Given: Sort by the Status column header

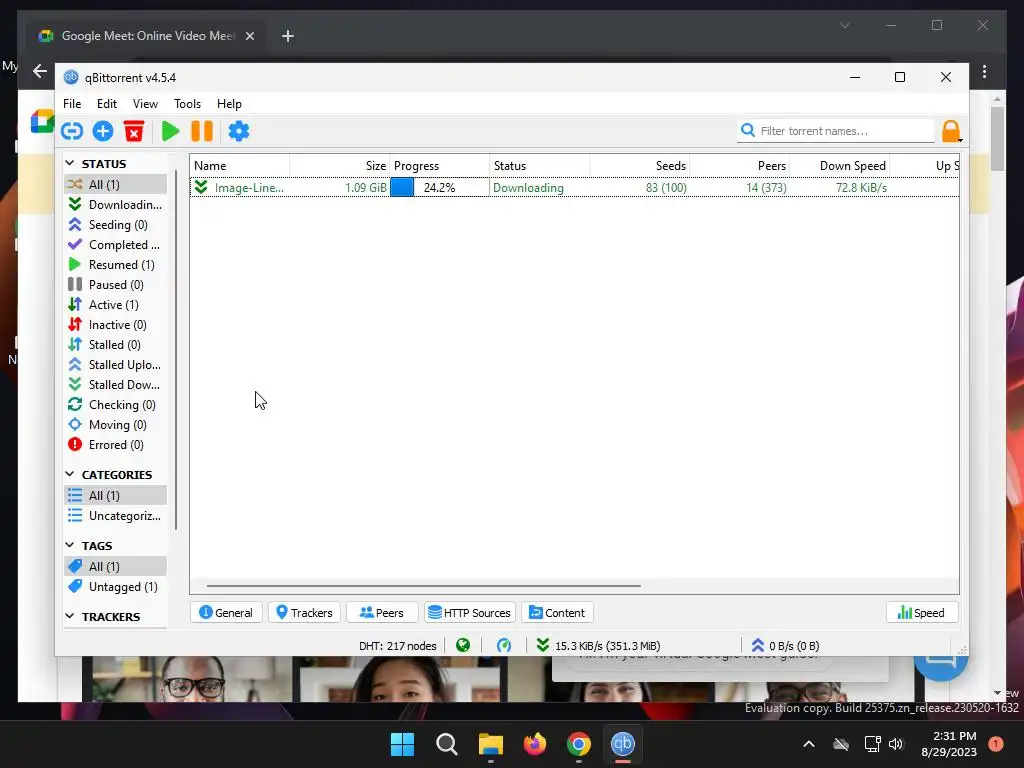Looking at the screenshot, I should click(x=539, y=166).
